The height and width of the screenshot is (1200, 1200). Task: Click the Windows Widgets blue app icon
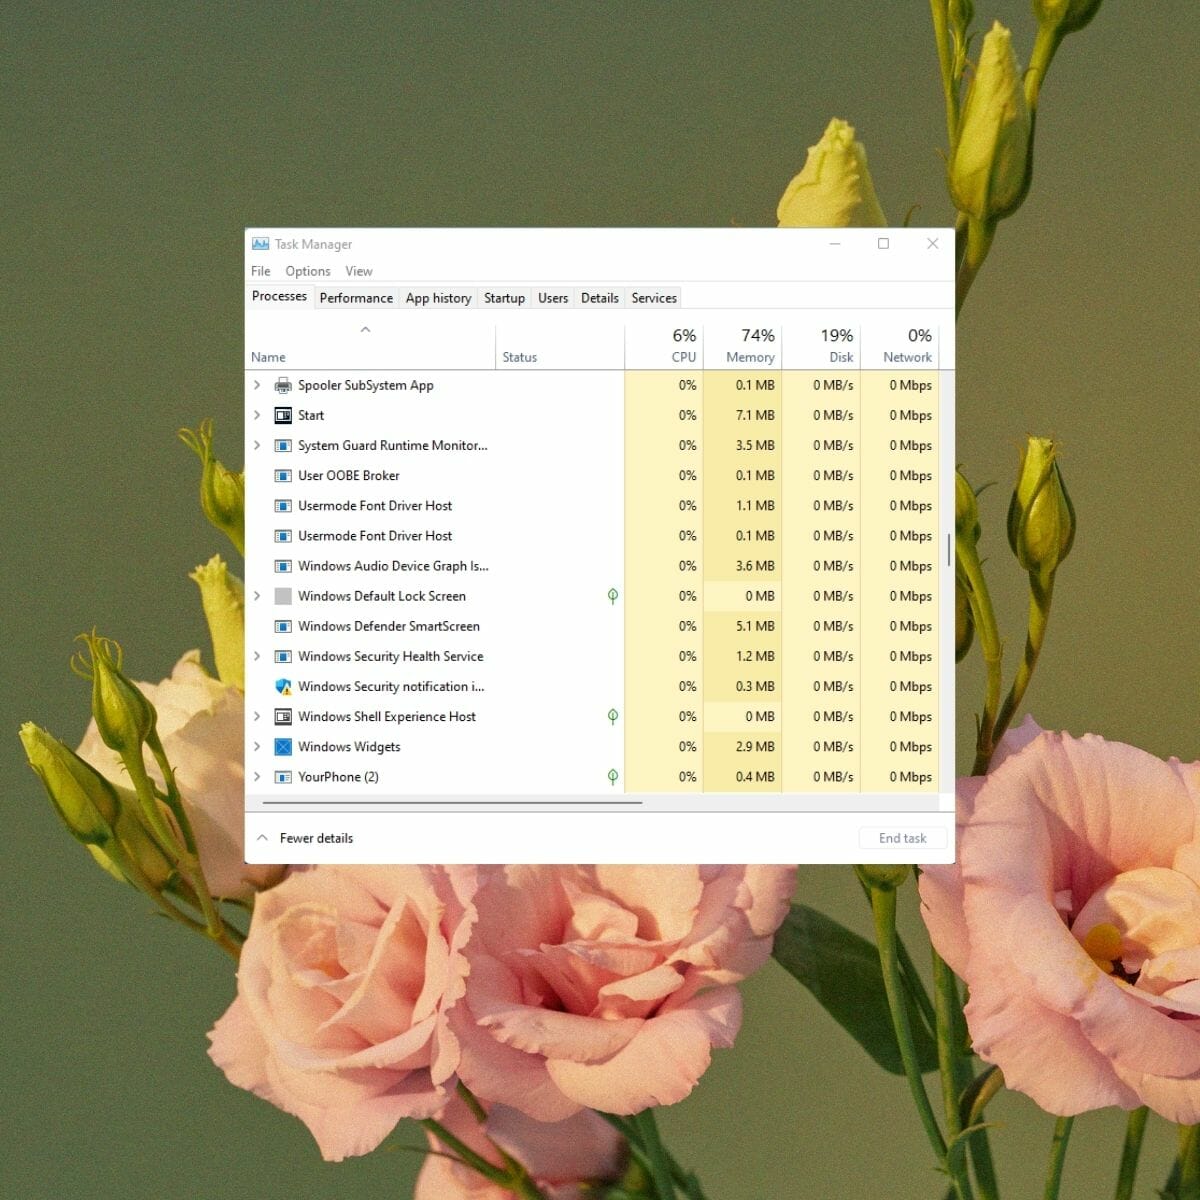pos(283,747)
